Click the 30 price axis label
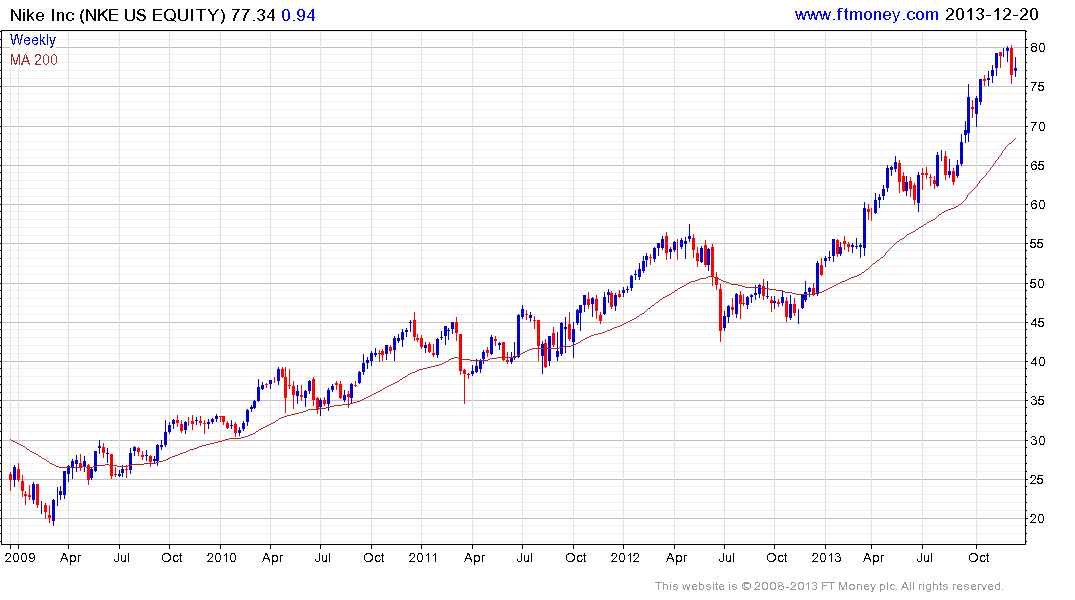 pyautogui.click(x=1037, y=440)
